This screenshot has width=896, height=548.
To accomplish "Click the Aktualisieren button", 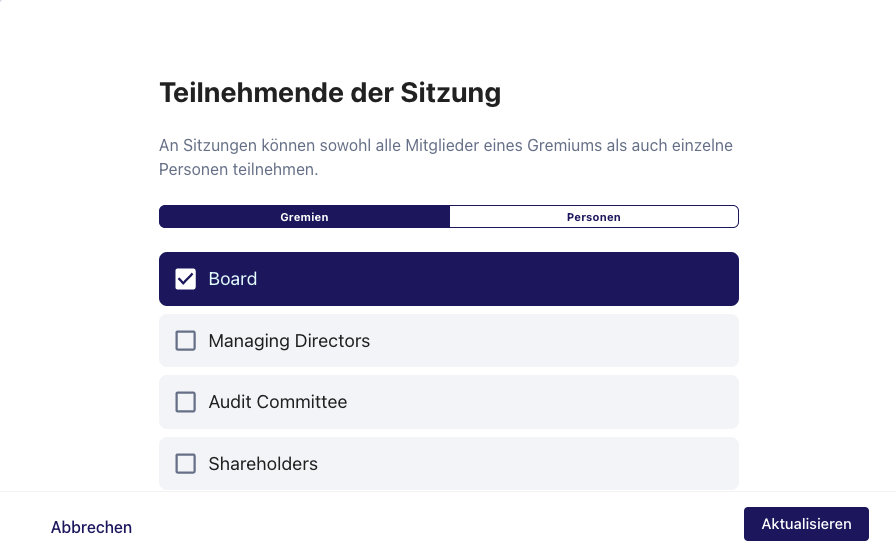I will [806, 524].
